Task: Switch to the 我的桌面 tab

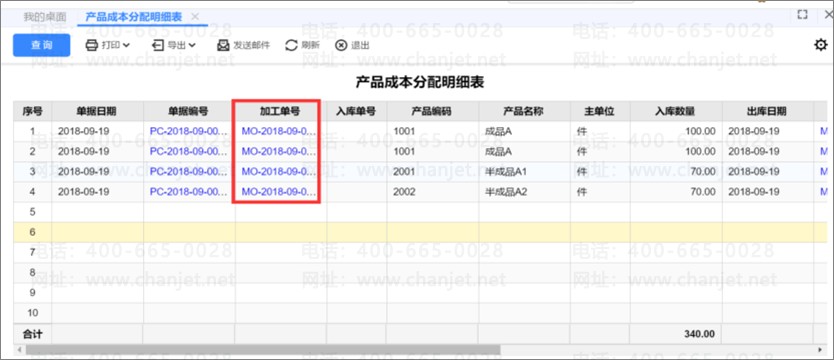Action: 45,17
